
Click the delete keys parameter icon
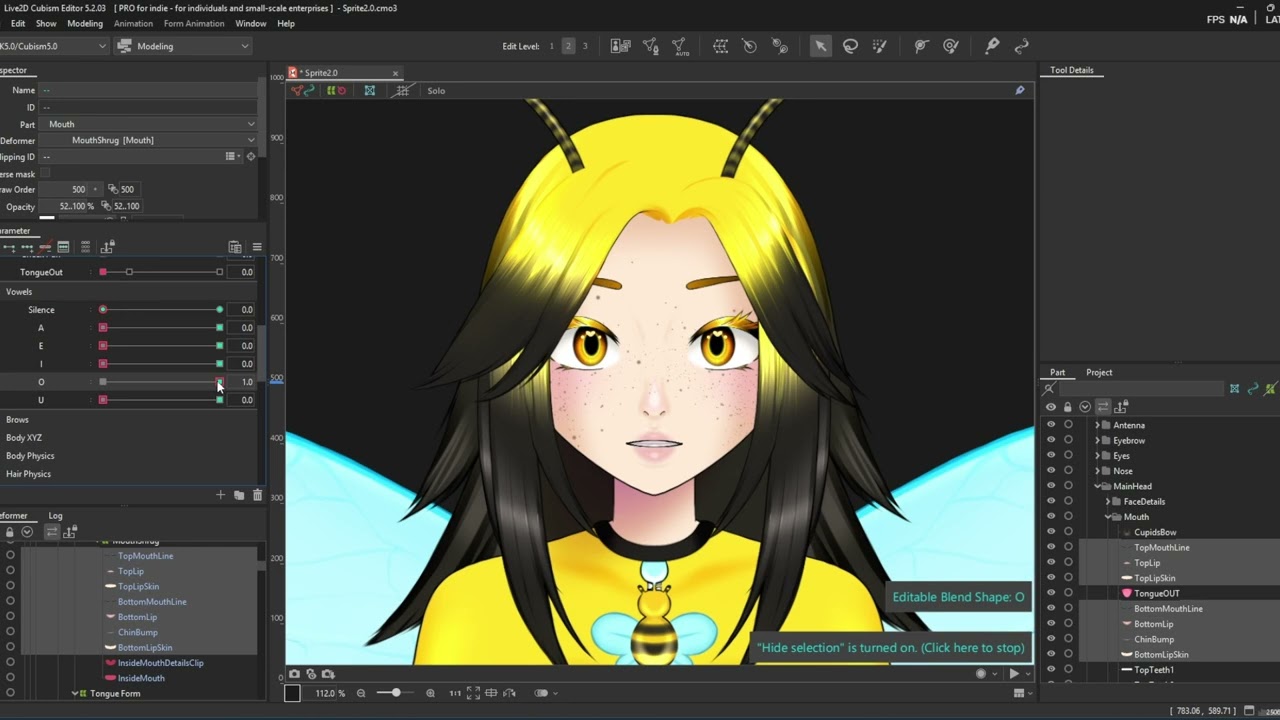coord(45,247)
